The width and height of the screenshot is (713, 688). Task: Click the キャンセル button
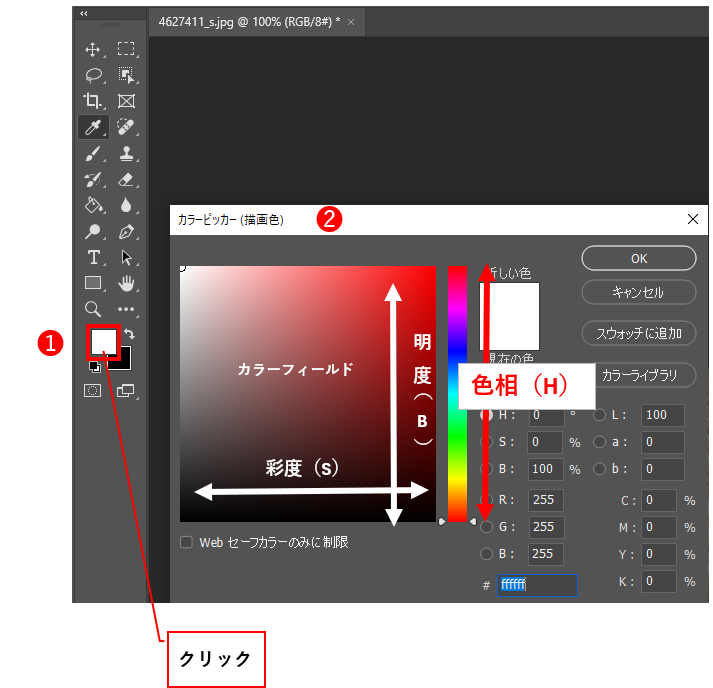638,293
